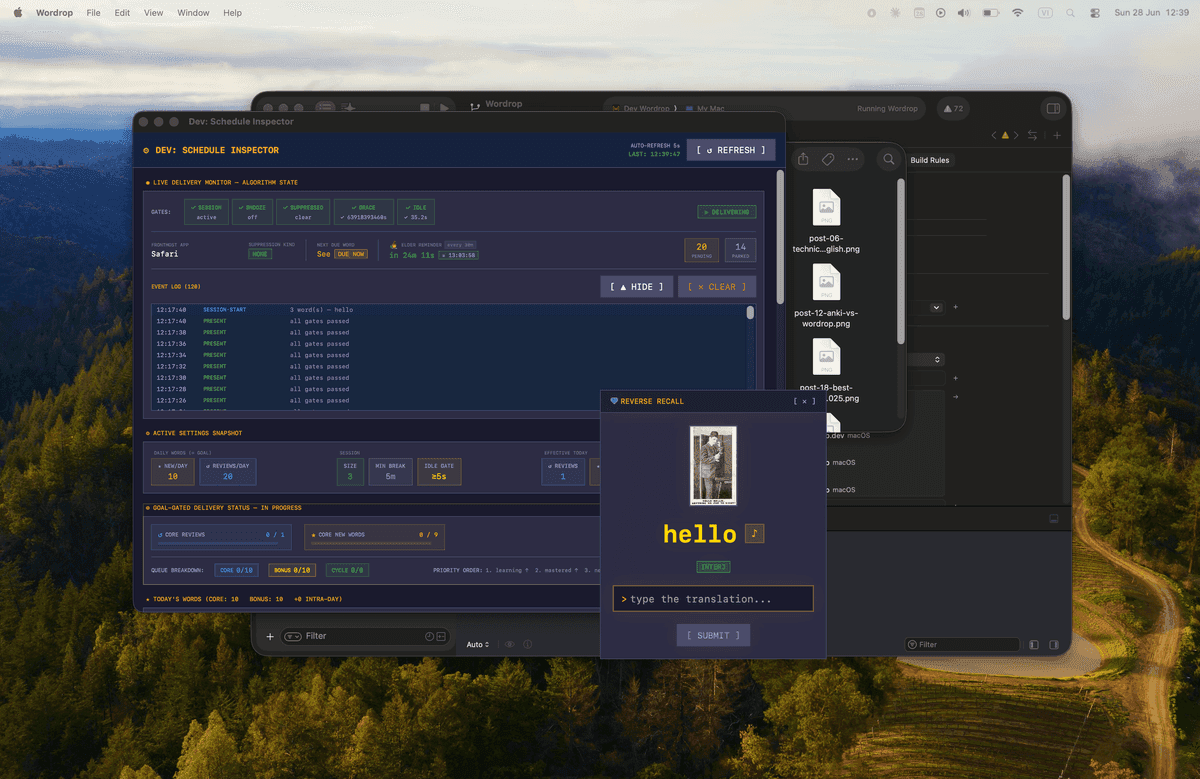This screenshot has width=1200, height=779.
Task: Click the Finder search magnifier
Action: [x=888, y=159]
